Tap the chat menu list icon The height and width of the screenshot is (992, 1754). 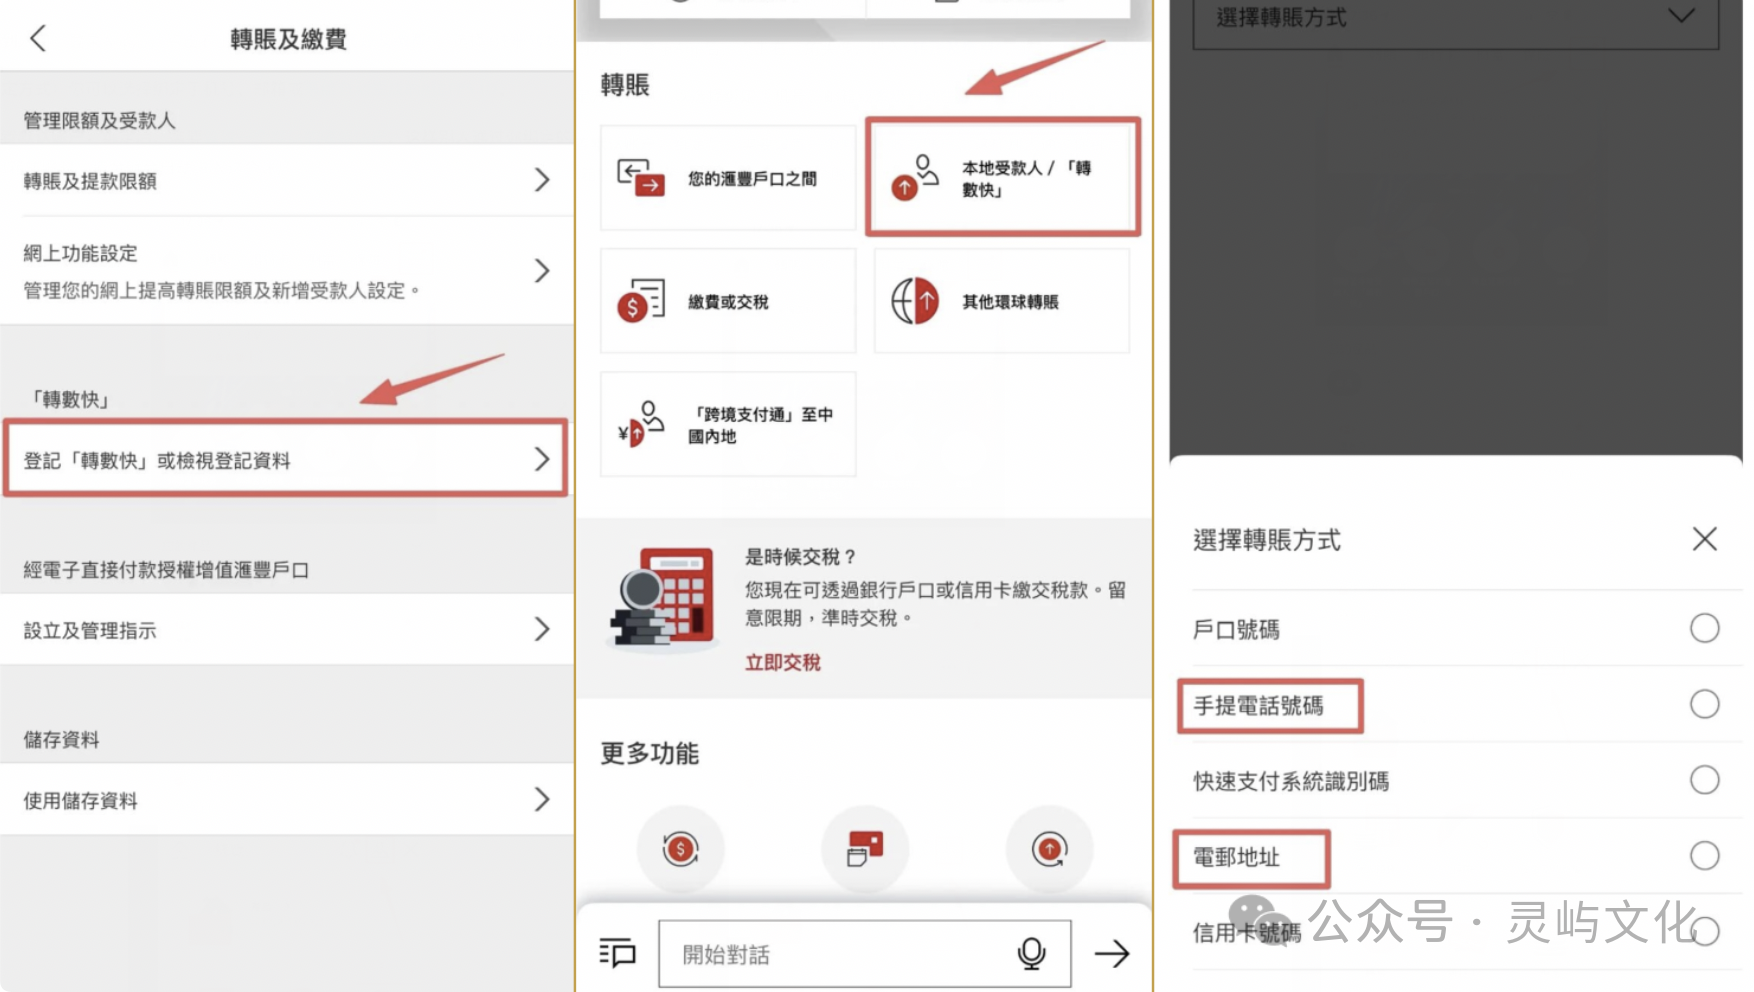point(617,953)
